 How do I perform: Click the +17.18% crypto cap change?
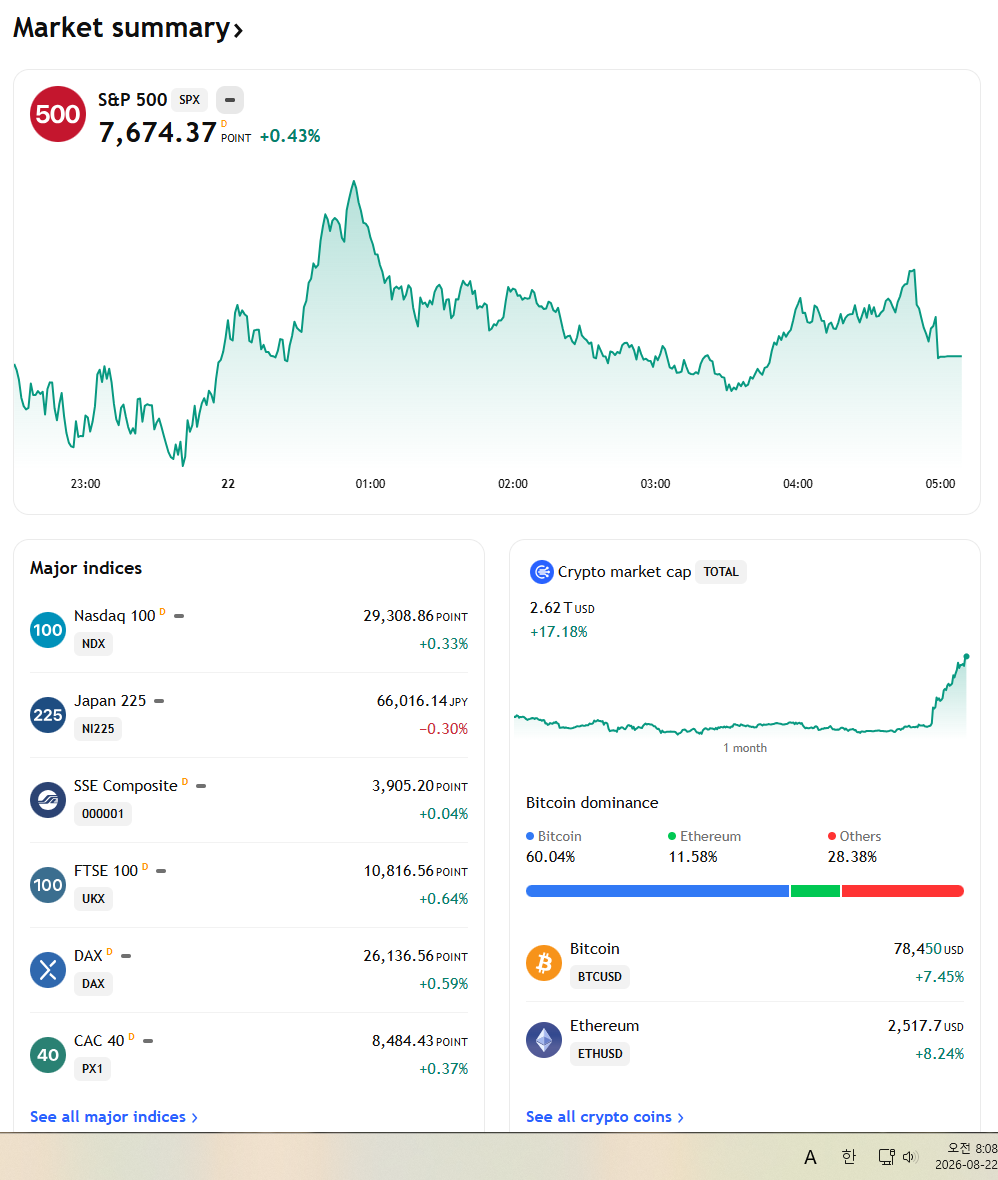(558, 632)
